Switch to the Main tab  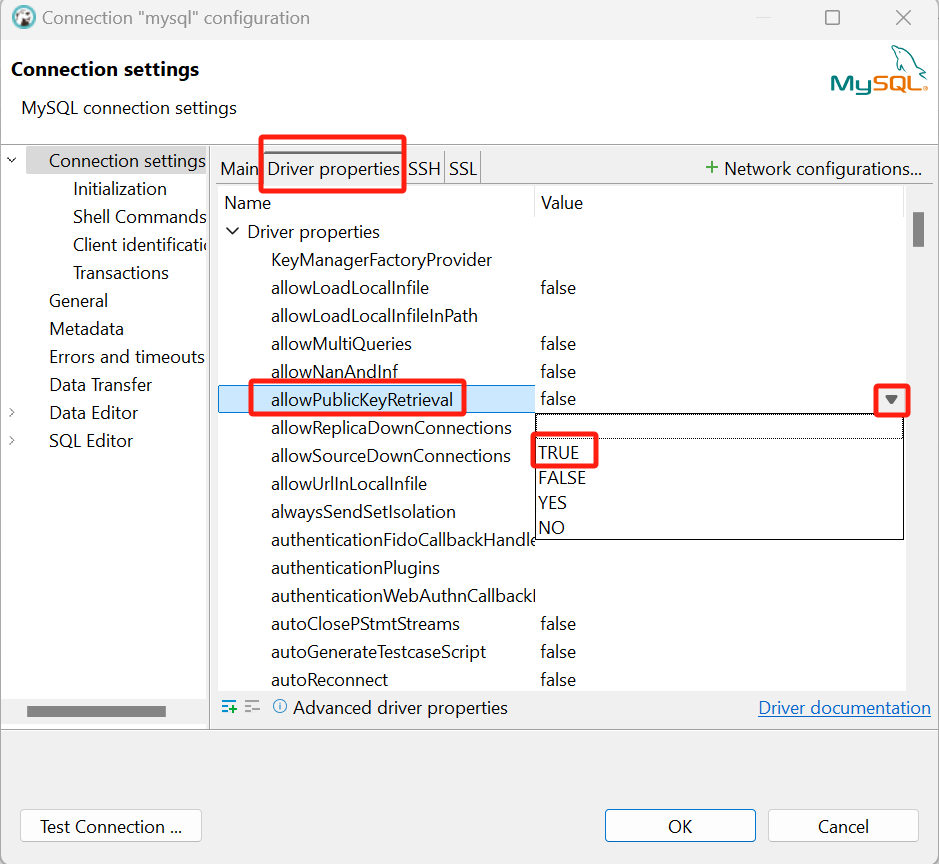239,169
